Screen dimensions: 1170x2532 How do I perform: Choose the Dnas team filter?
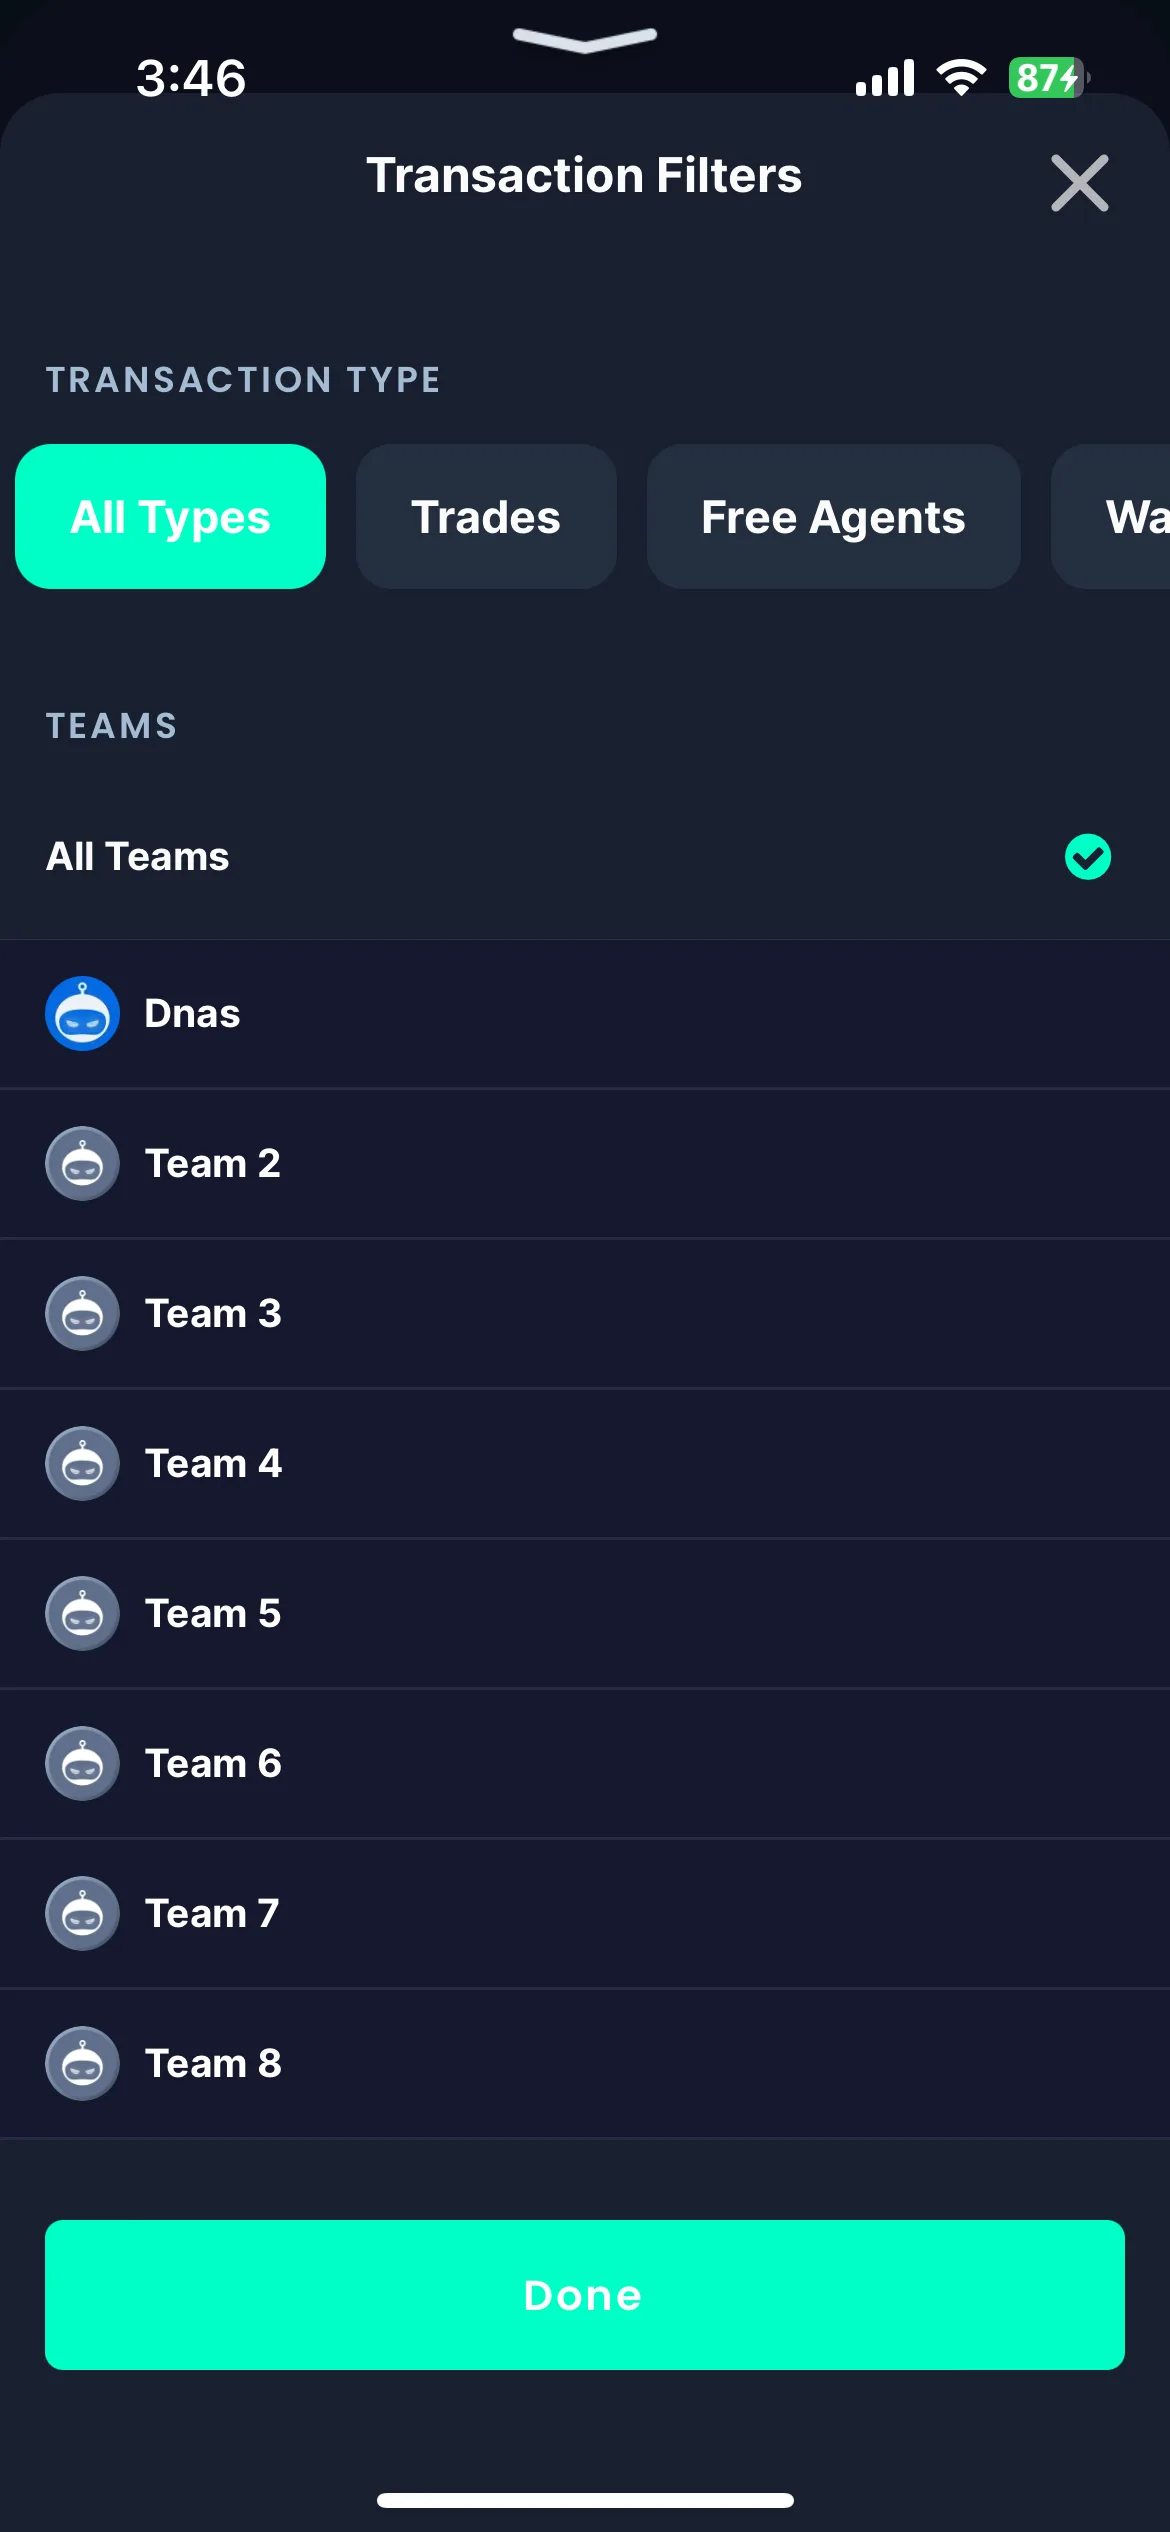(585, 1013)
